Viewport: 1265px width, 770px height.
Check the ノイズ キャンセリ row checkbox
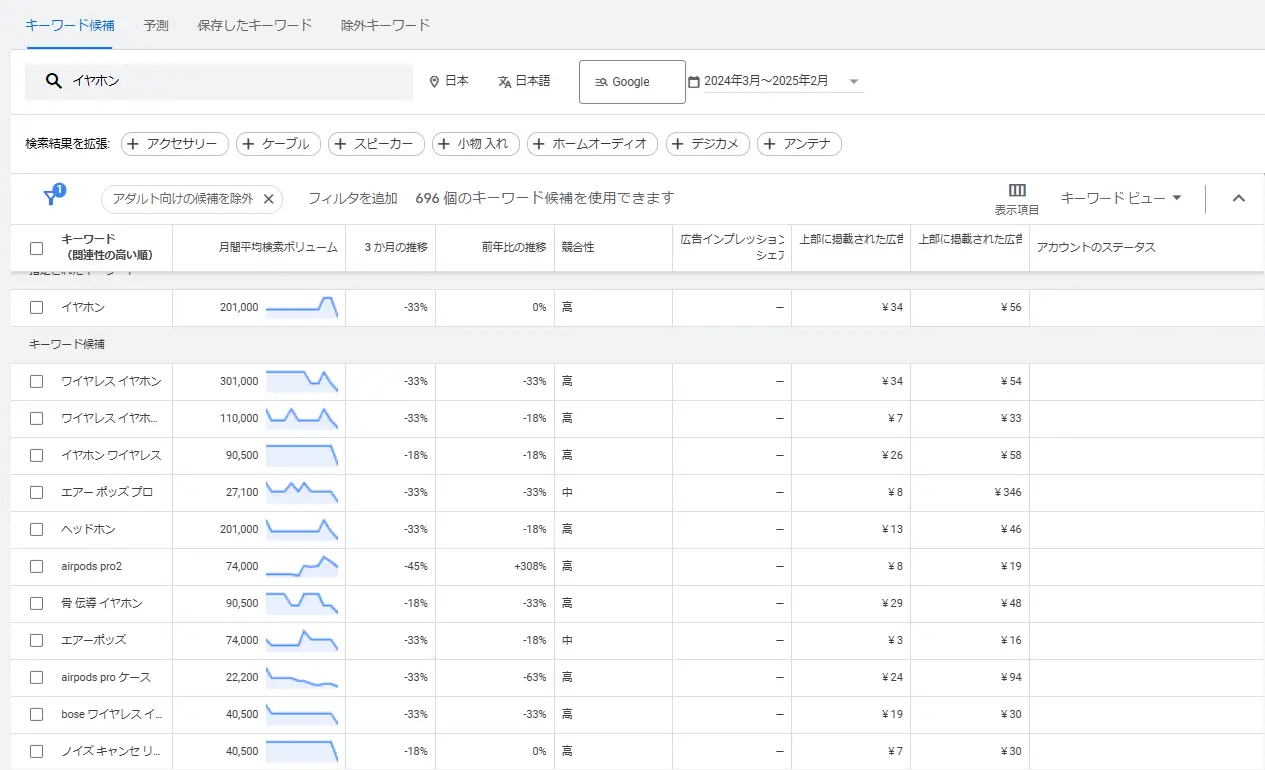tap(37, 751)
